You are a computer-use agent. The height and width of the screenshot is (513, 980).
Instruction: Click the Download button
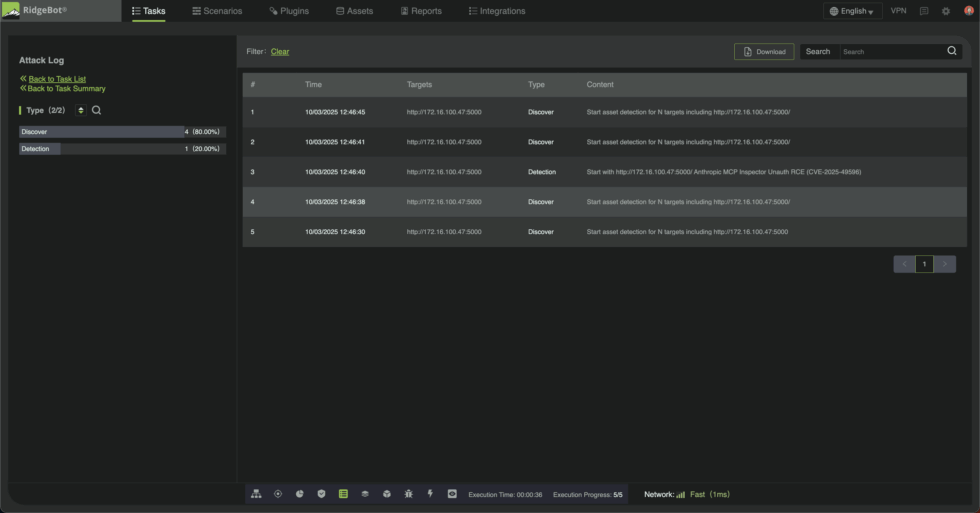click(764, 51)
